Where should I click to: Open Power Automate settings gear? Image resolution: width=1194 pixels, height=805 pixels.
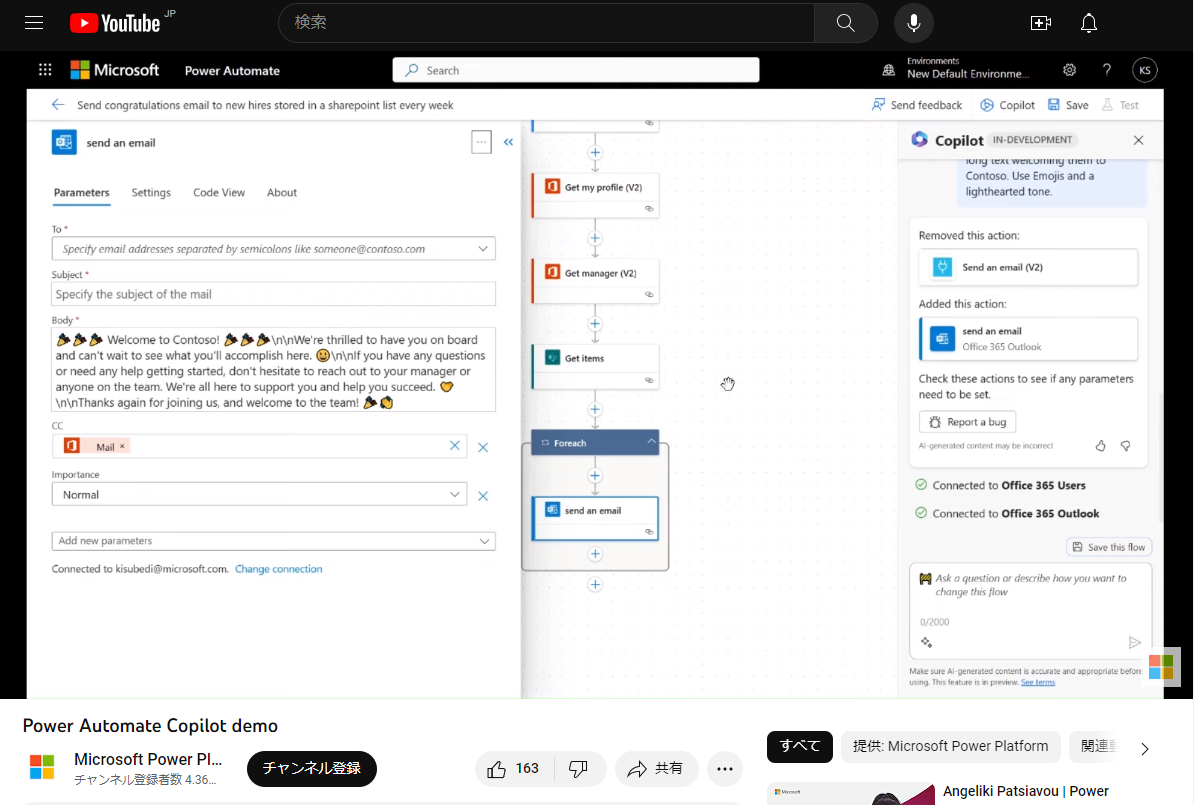[1069, 70]
